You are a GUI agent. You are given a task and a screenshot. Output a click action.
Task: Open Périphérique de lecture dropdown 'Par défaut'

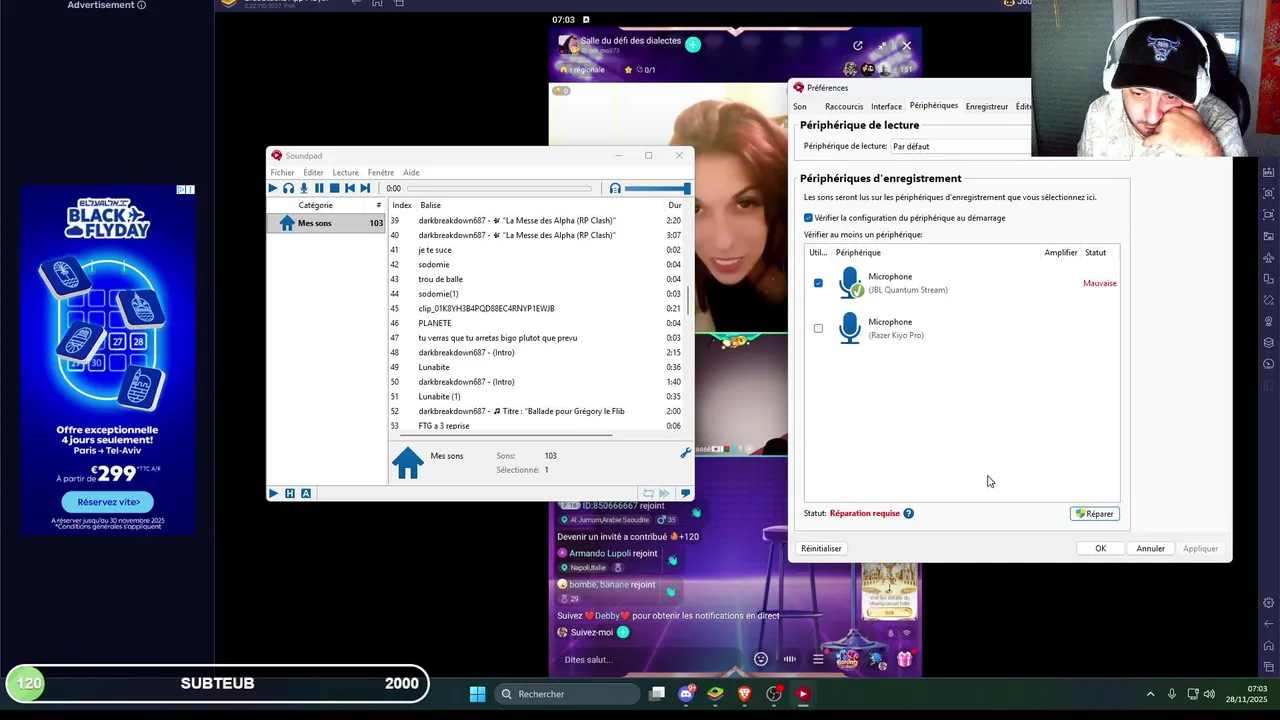[x=960, y=146]
